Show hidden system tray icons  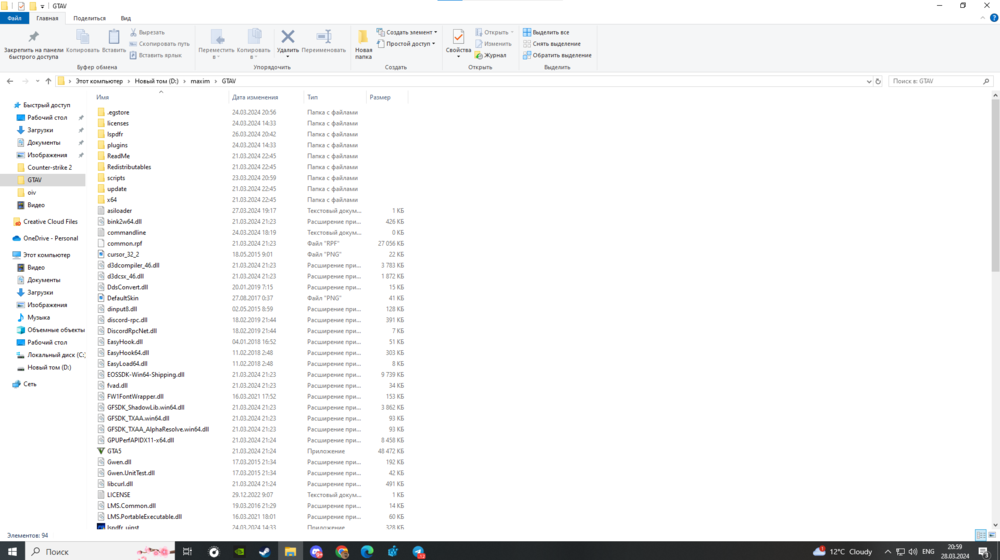888,552
